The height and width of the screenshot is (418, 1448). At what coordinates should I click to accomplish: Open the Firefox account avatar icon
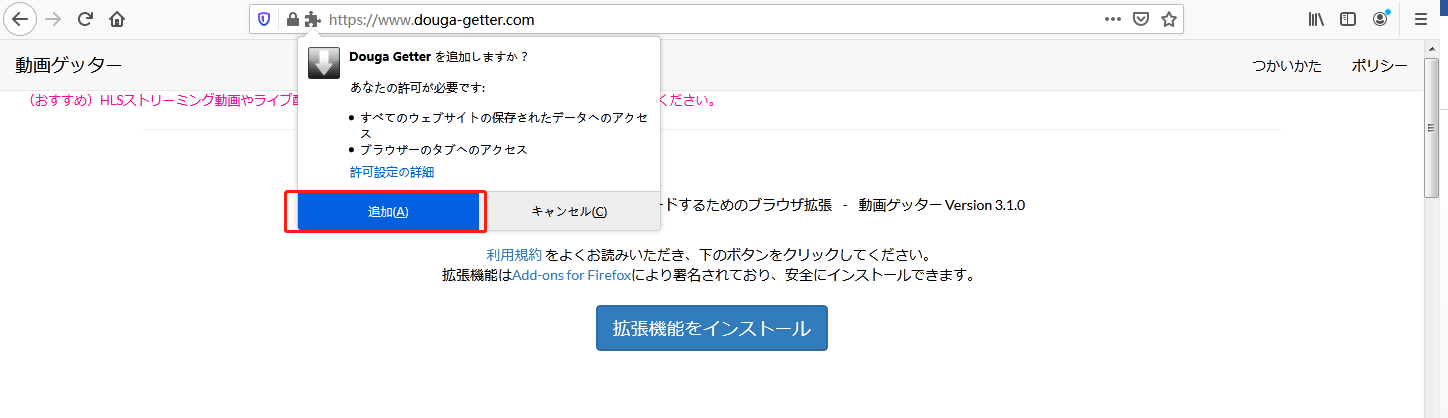(1381, 19)
